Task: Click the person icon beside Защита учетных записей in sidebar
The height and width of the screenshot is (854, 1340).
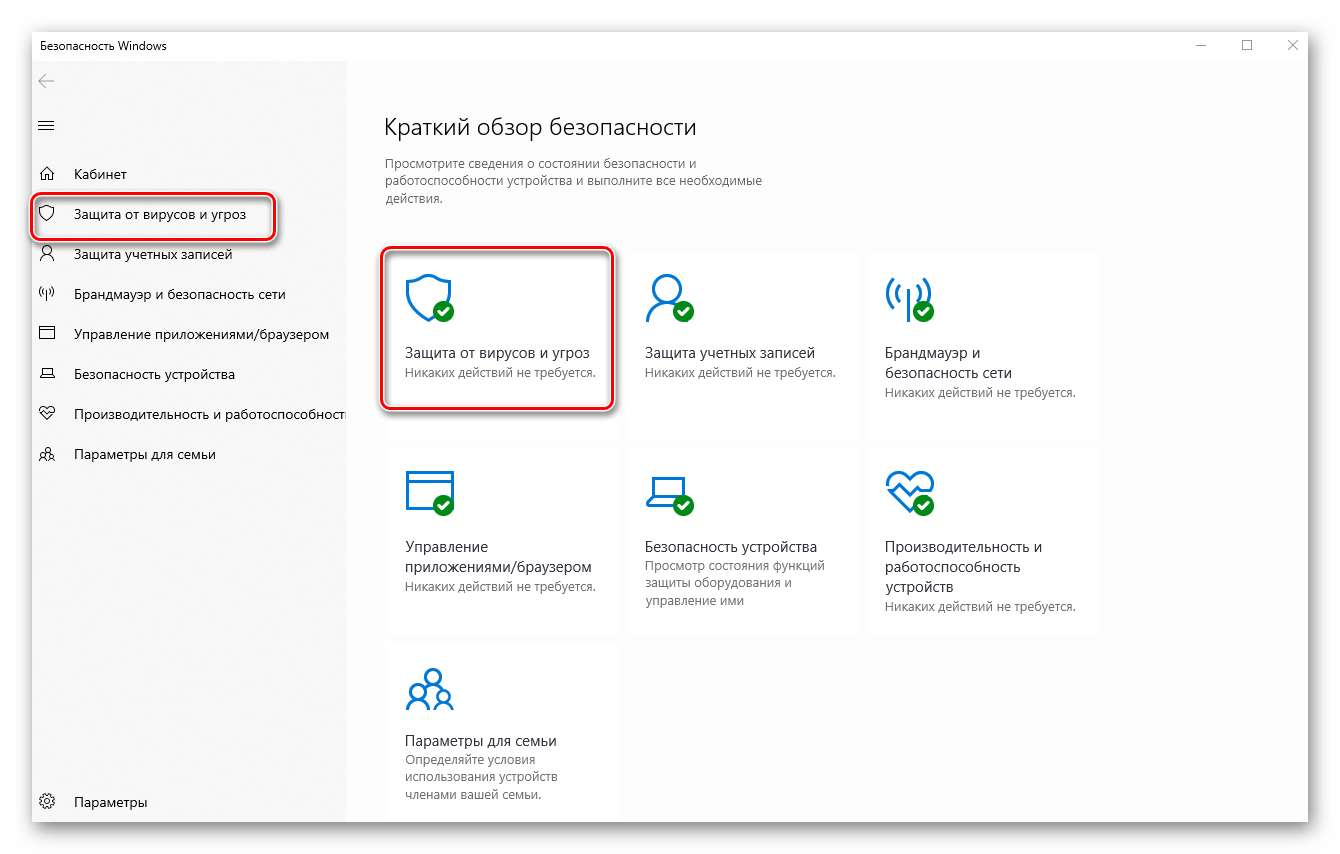Action: pos(46,254)
